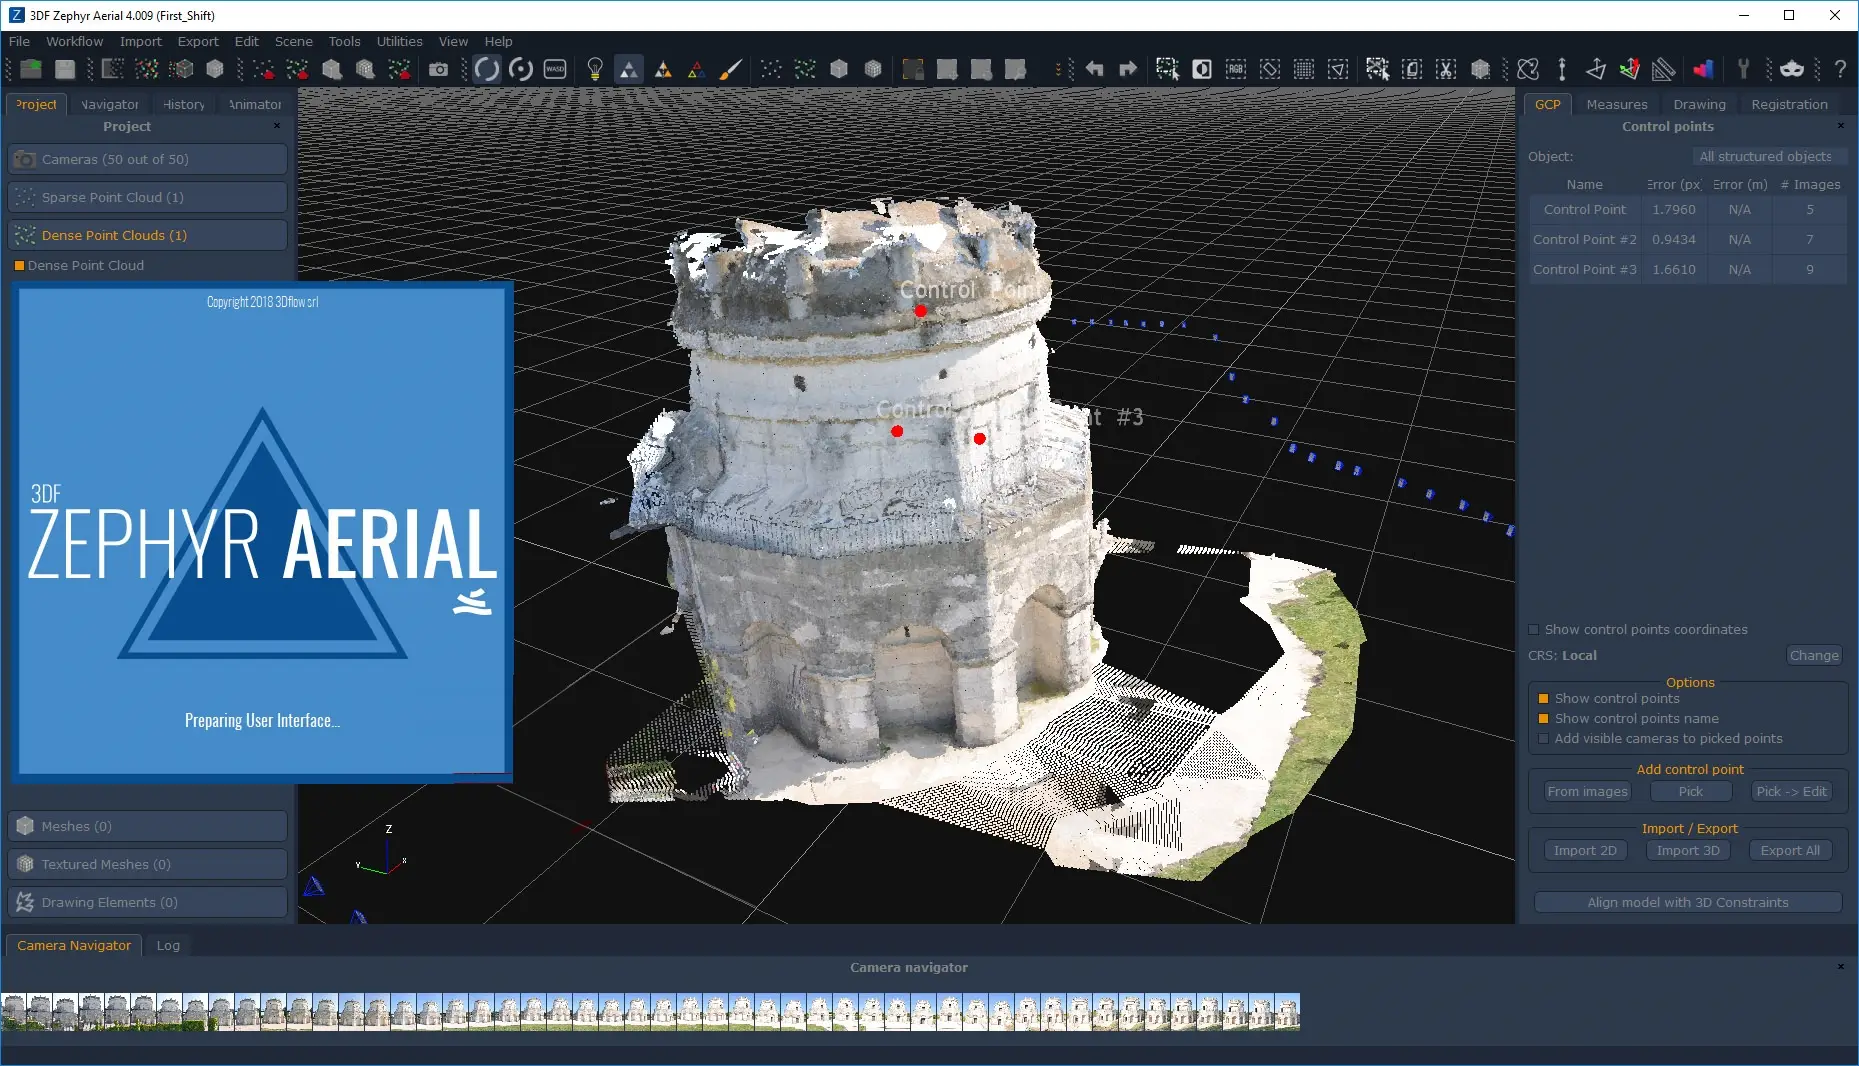
Task: Click the Import 2D button
Action: (1585, 851)
